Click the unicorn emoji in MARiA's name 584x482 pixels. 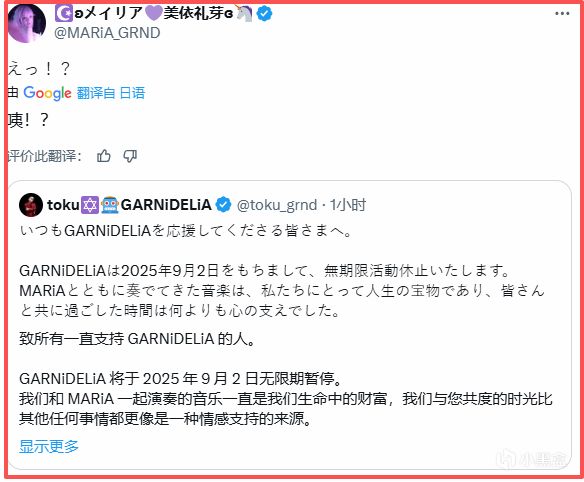coord(244,13)
